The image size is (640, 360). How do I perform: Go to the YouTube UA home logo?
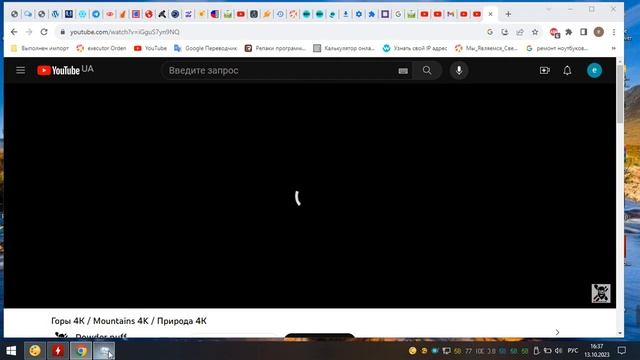(x=65, y=70)
